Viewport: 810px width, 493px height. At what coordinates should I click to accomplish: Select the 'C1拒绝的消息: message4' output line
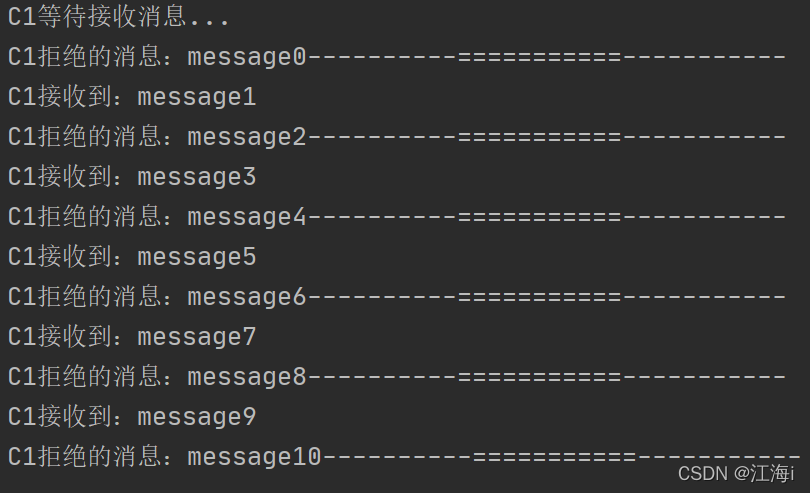click(x=397, y=217)
